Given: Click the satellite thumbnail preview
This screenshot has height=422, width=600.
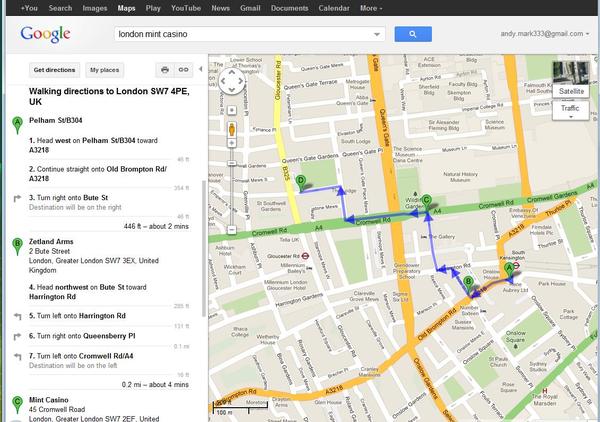Looking at the screenshot, I should point(571,73).
